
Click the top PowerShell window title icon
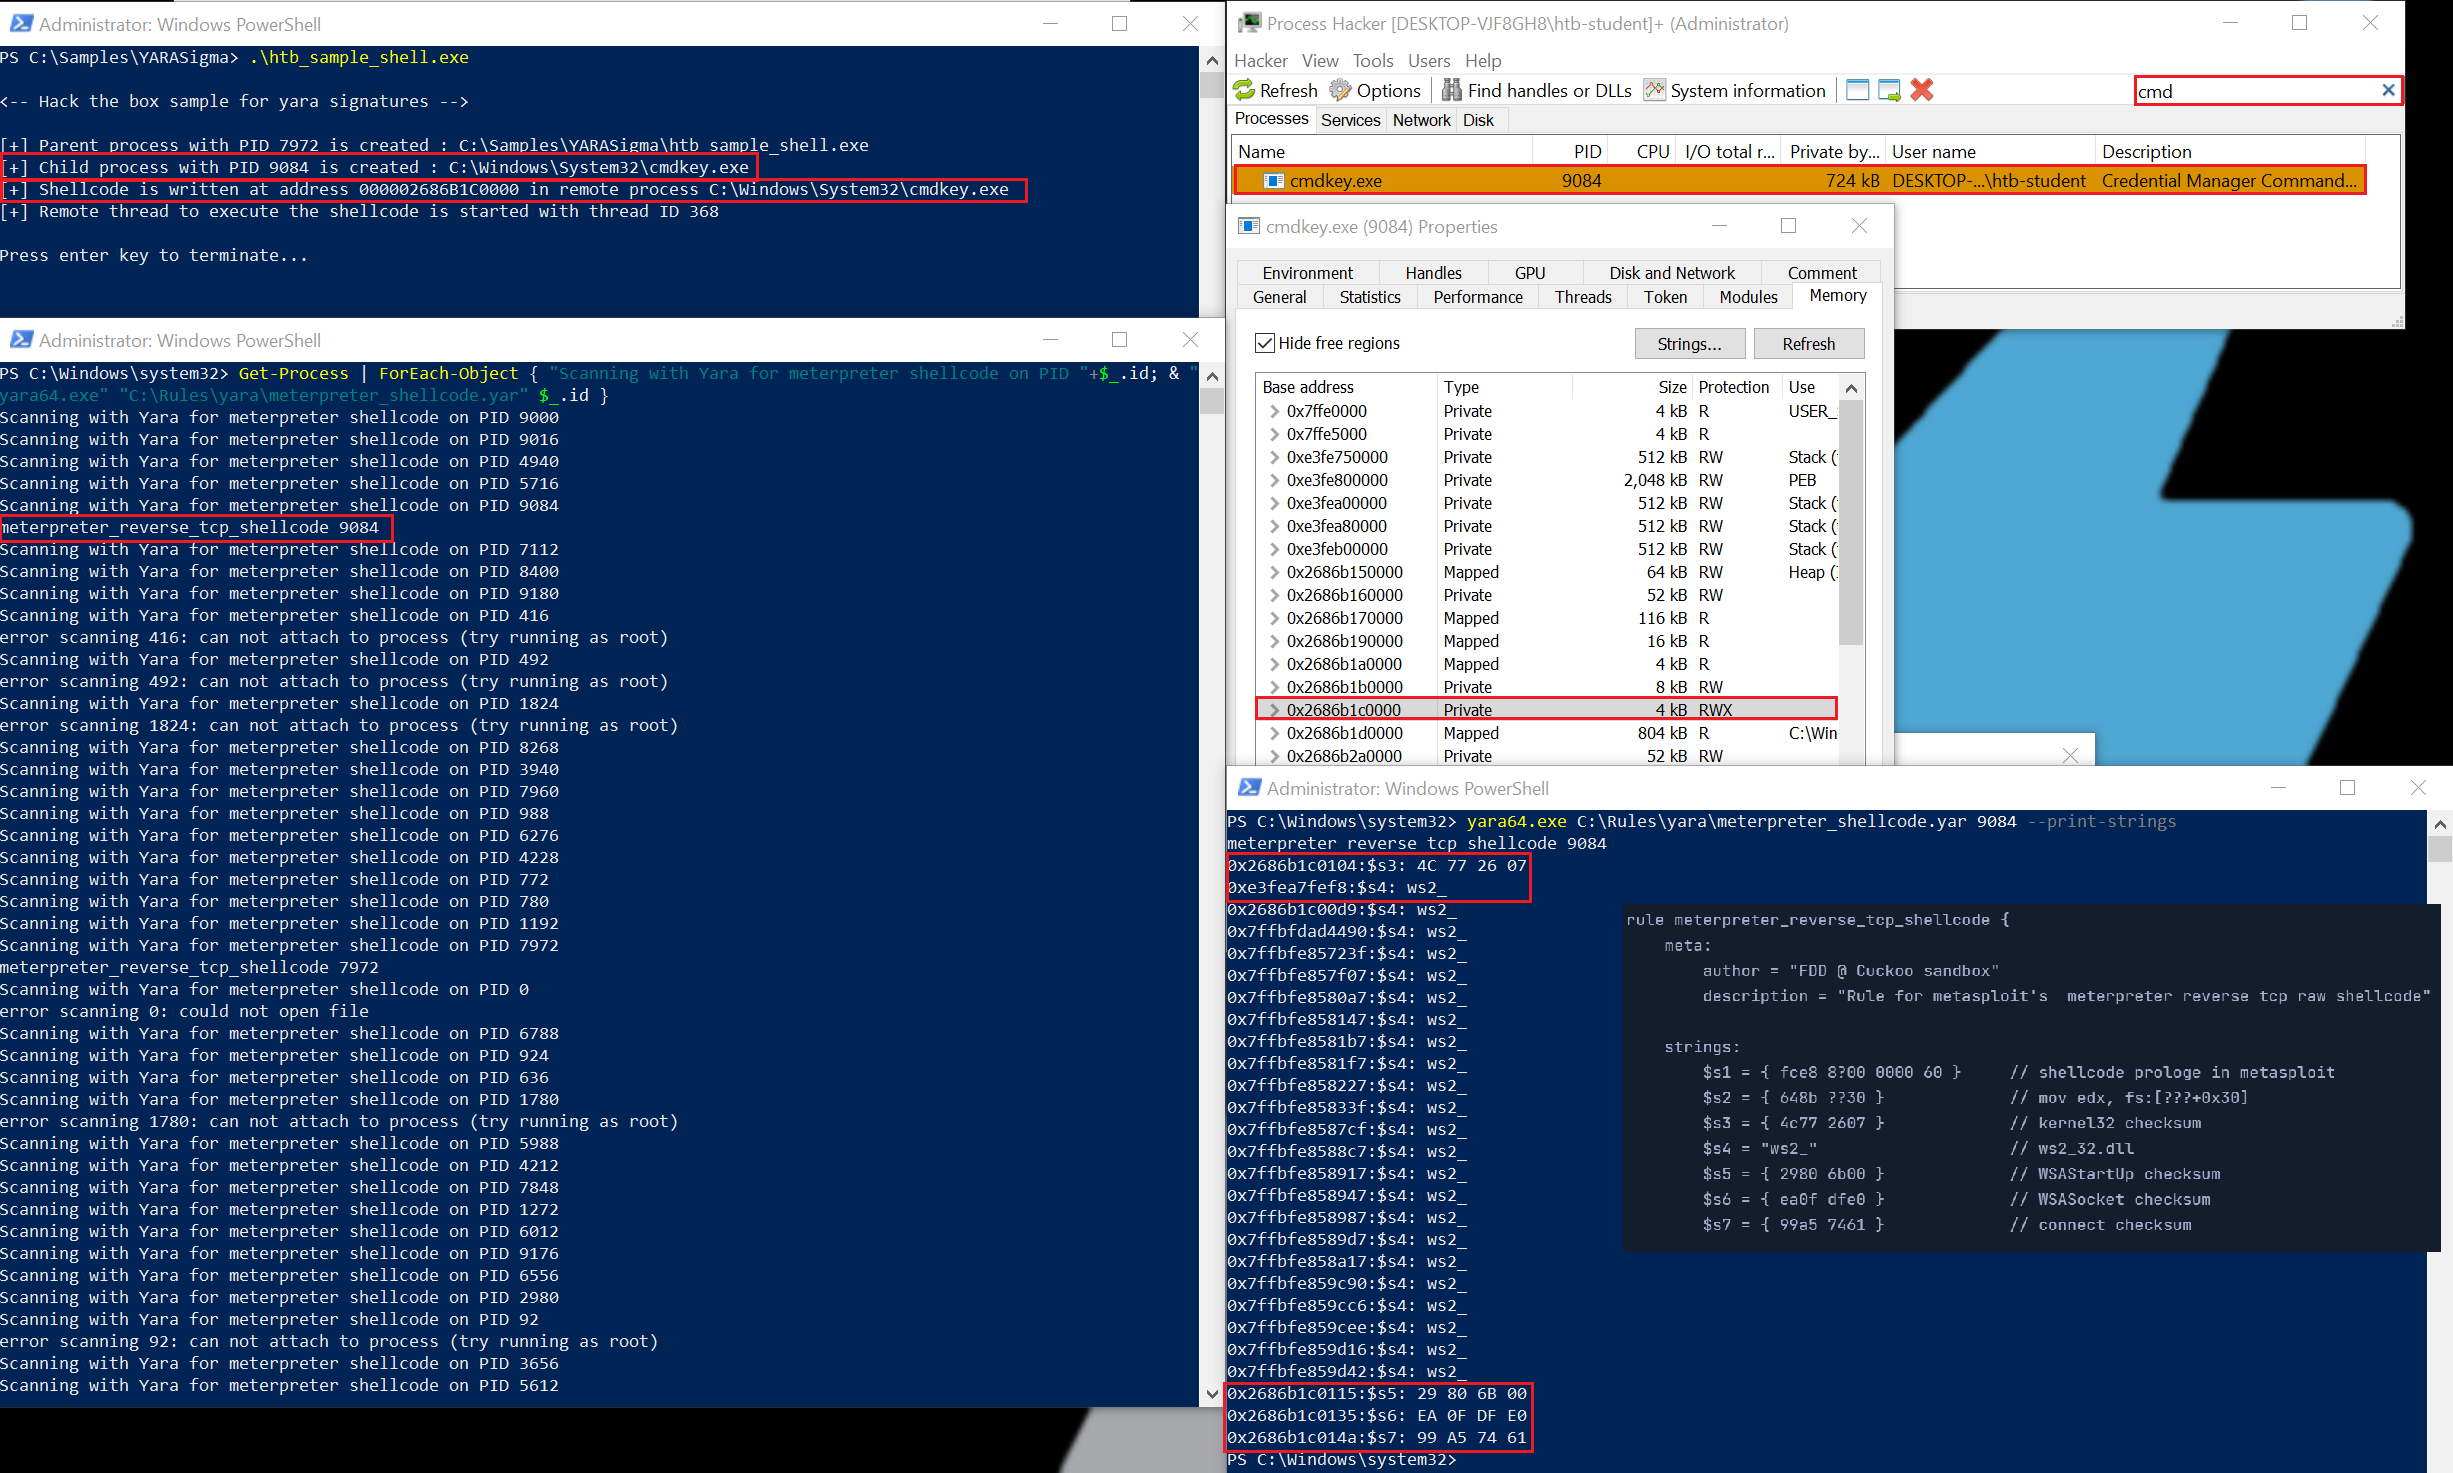pyautogui.click(x=21, y=23)
